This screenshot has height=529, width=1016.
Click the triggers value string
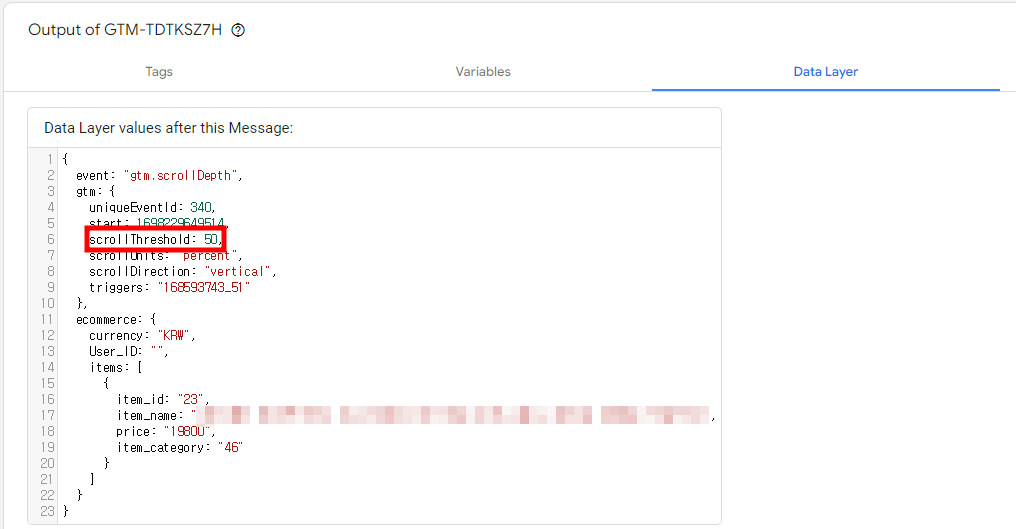point(203,287)
